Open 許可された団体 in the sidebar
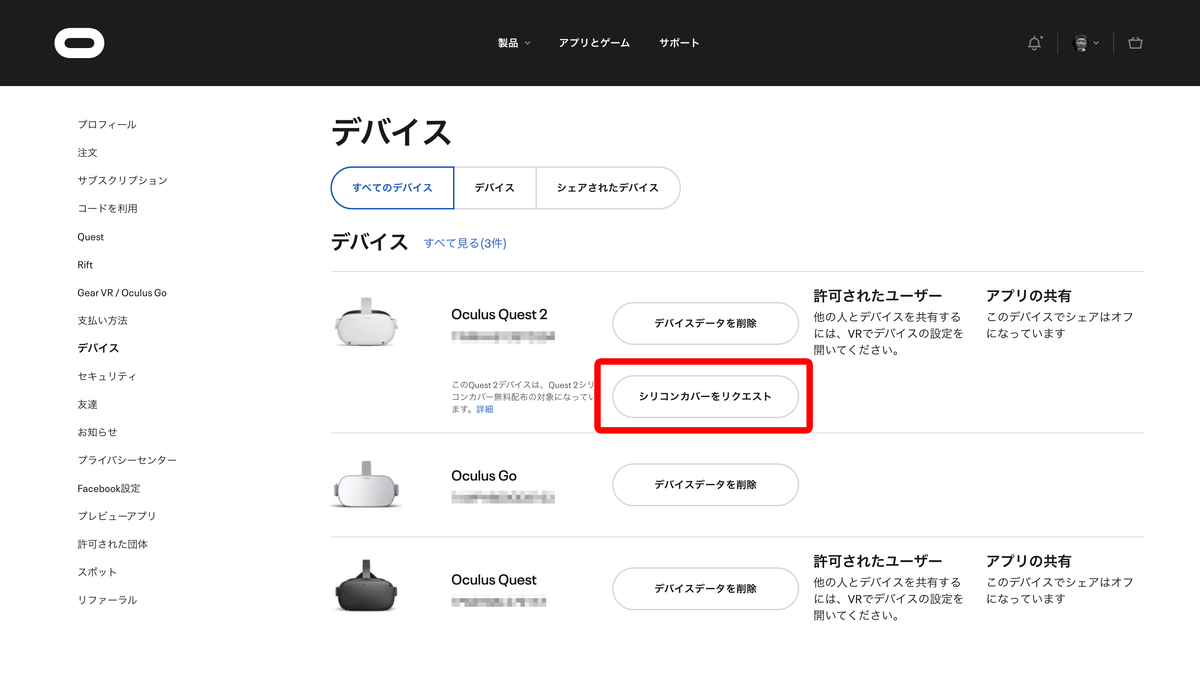 112,544
